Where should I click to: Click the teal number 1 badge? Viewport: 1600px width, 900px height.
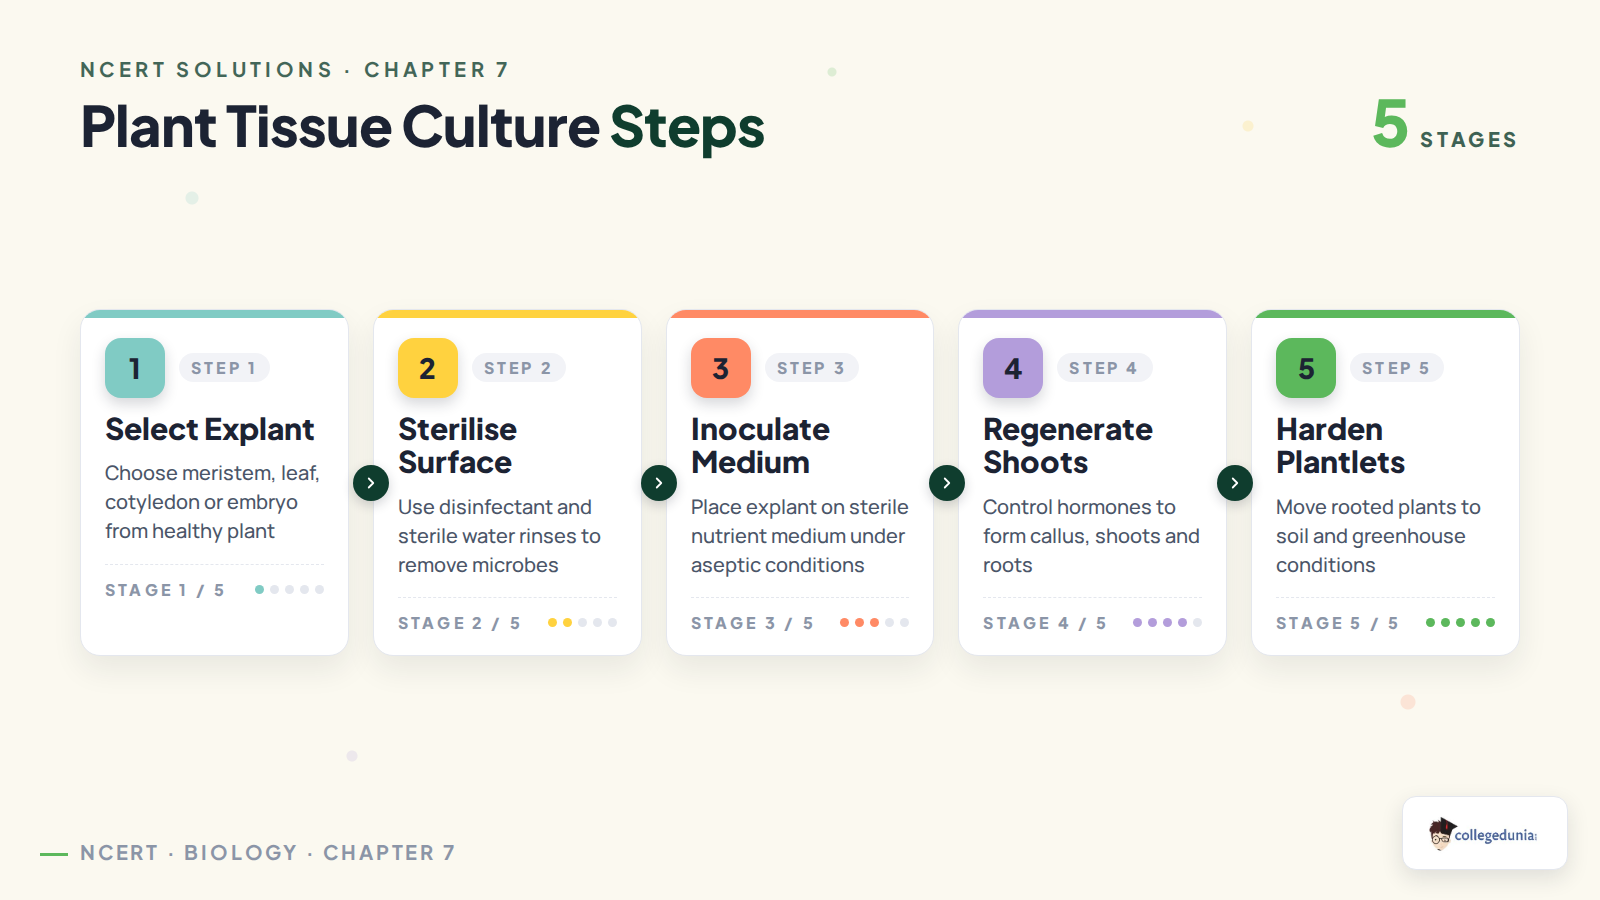point(135,368)
